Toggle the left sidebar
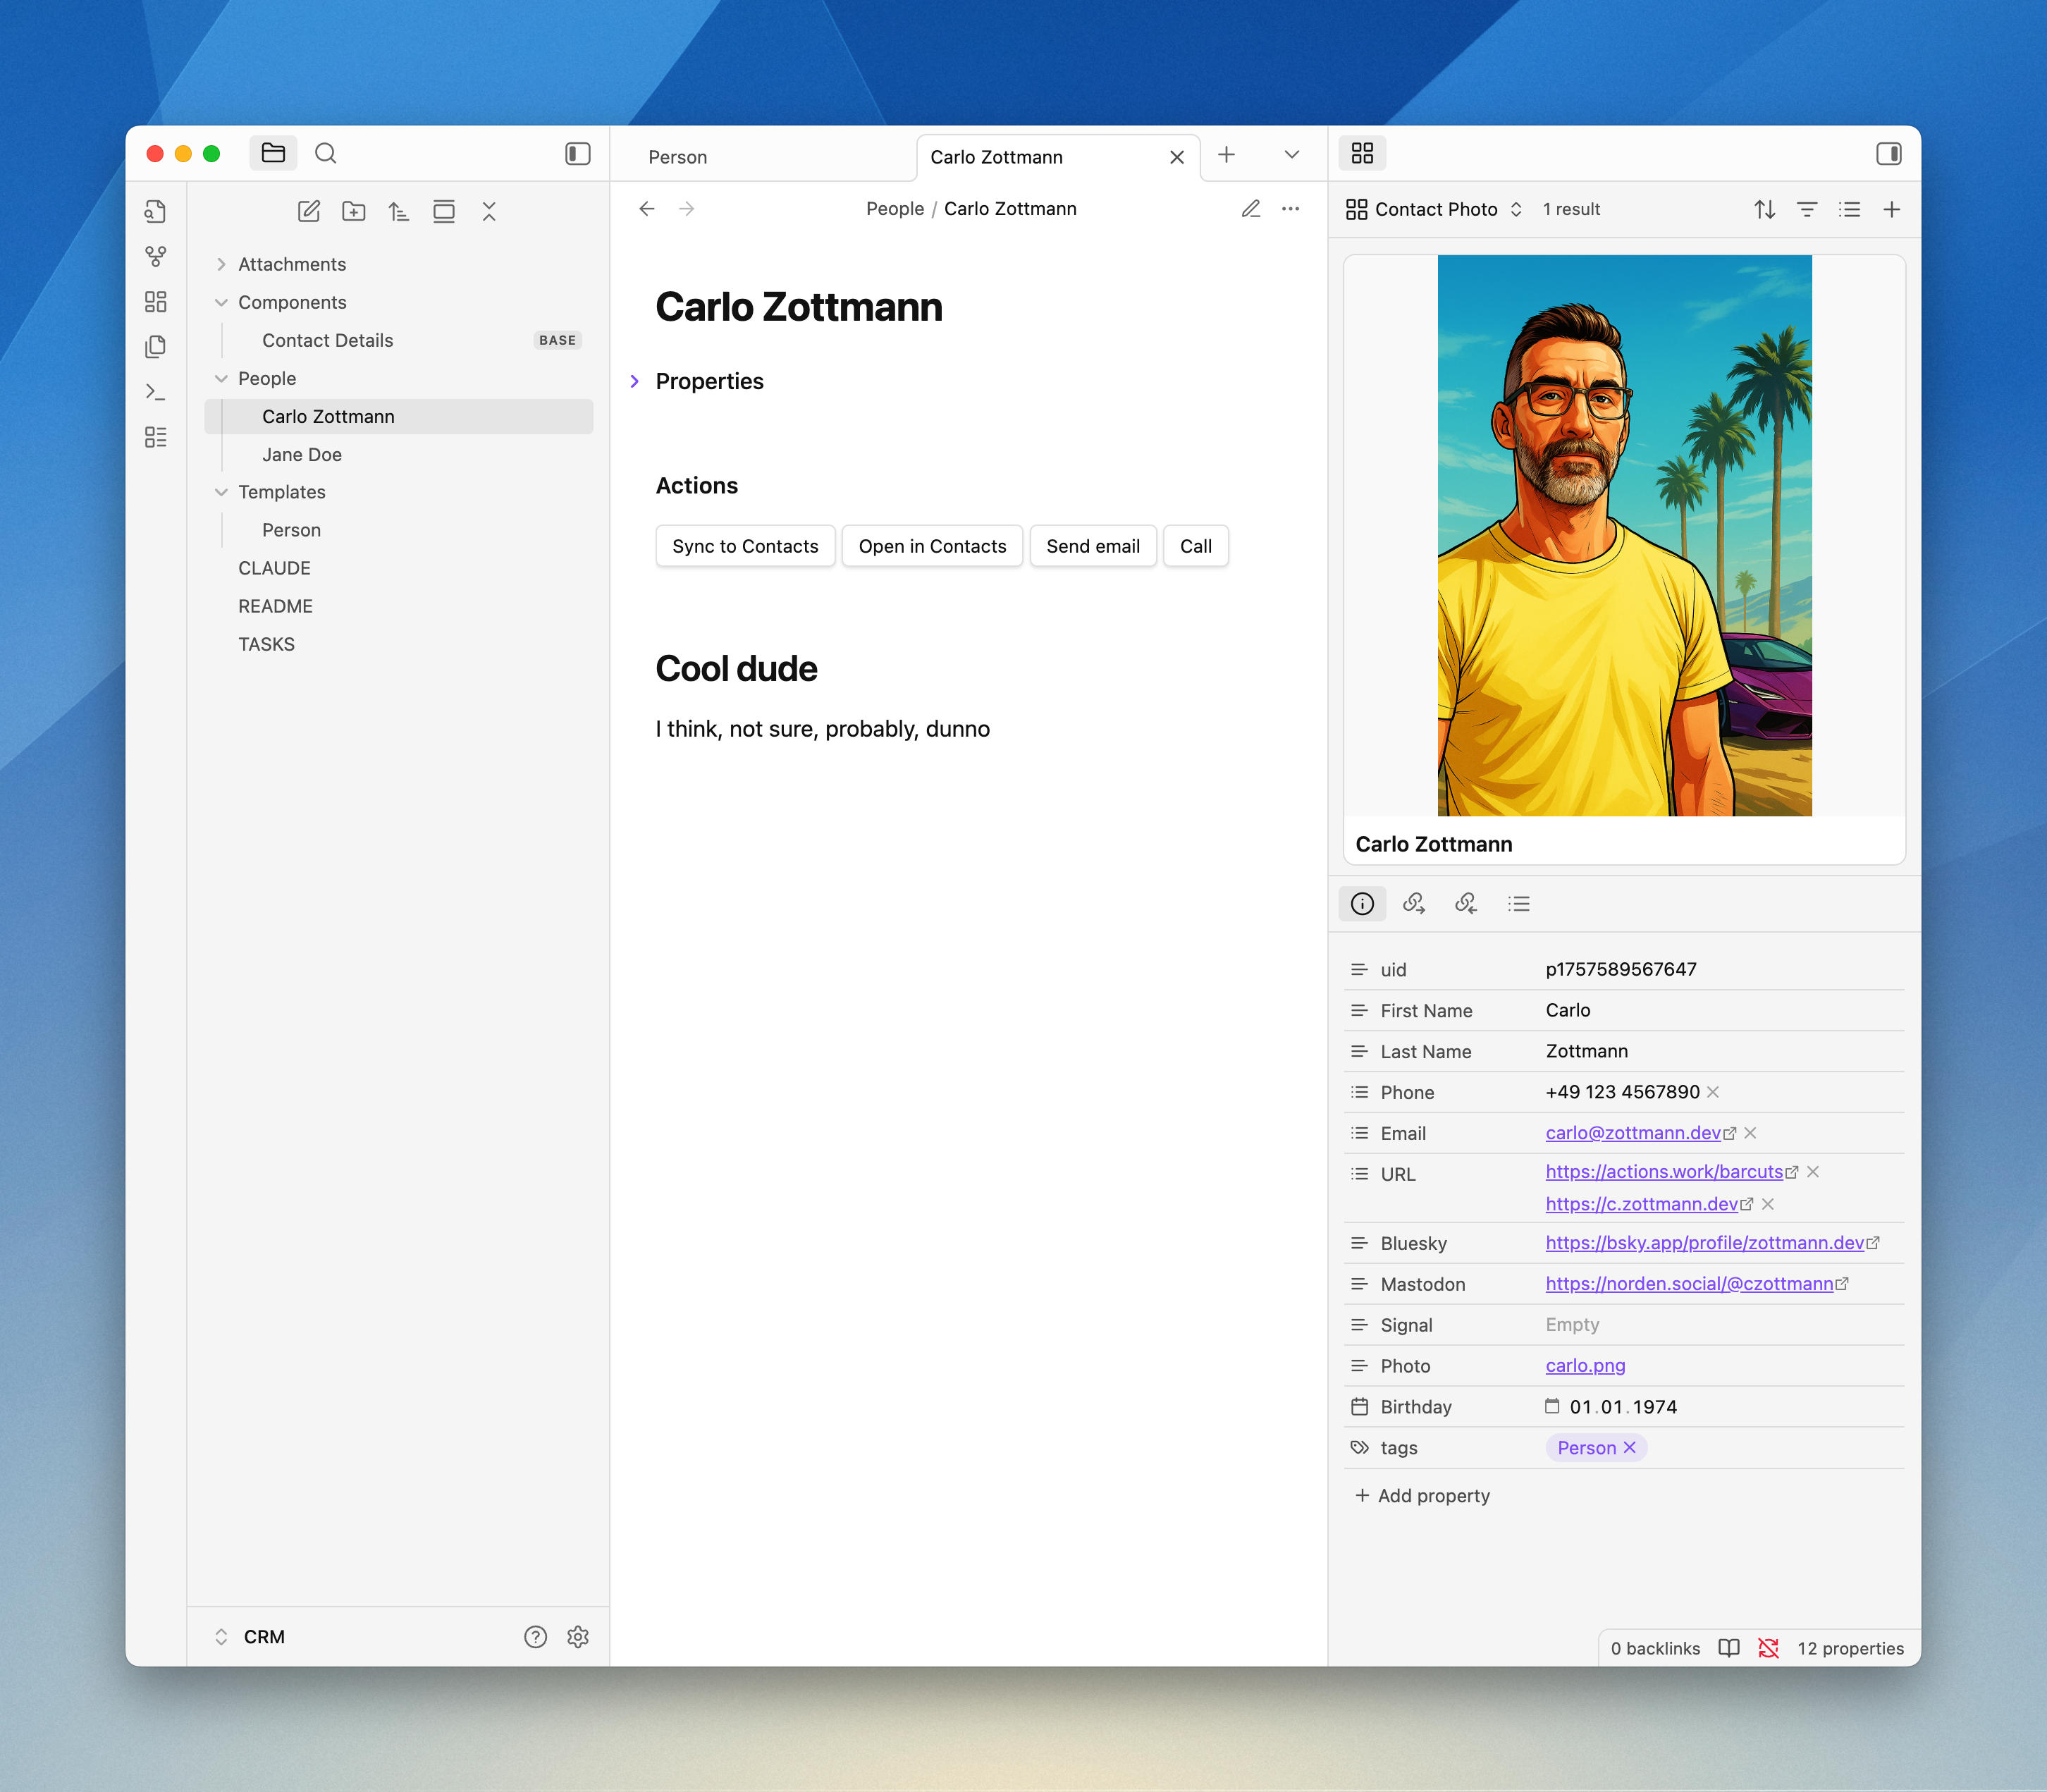Image resolution: width=2047 pixels, height=1792 pixels. (578, 153)
